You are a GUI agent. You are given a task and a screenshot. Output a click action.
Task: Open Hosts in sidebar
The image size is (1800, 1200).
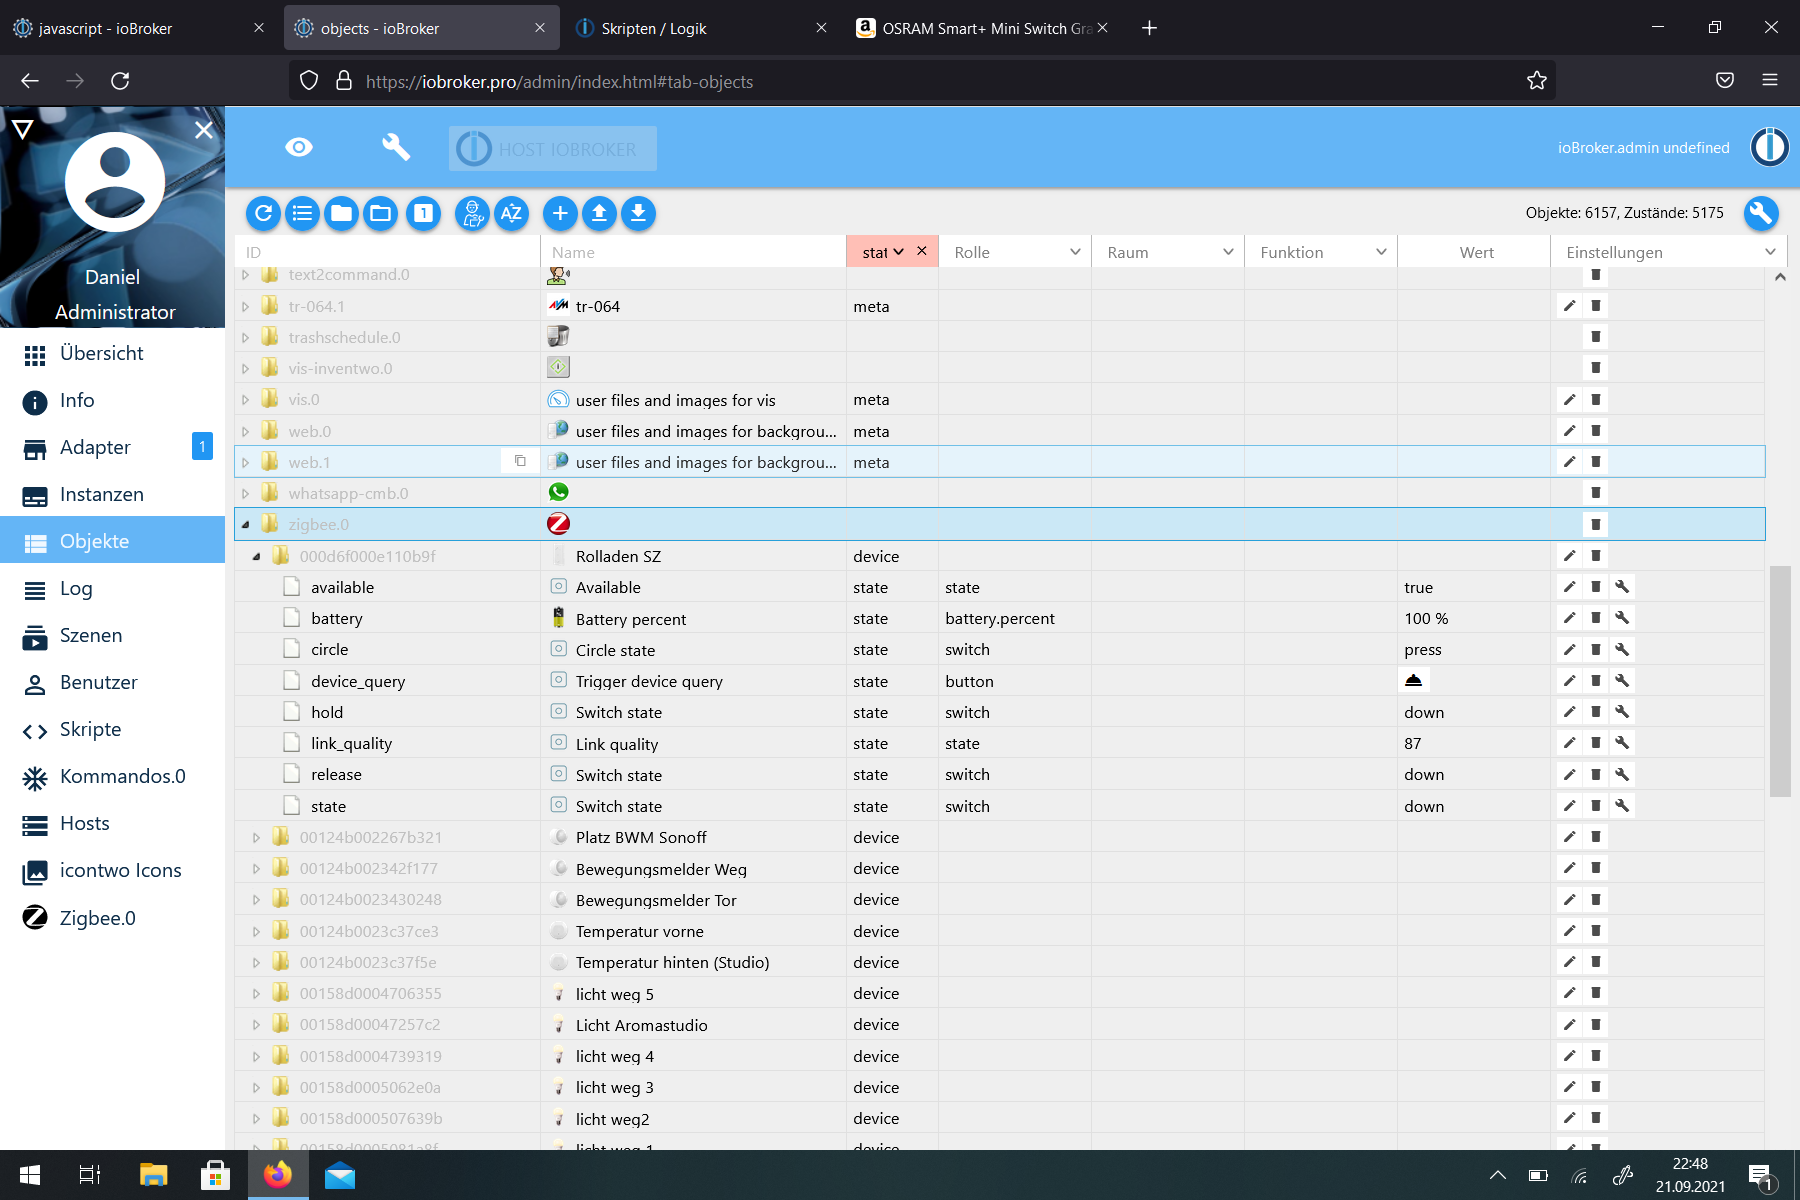pyautogui.click(x=112, y=823)
